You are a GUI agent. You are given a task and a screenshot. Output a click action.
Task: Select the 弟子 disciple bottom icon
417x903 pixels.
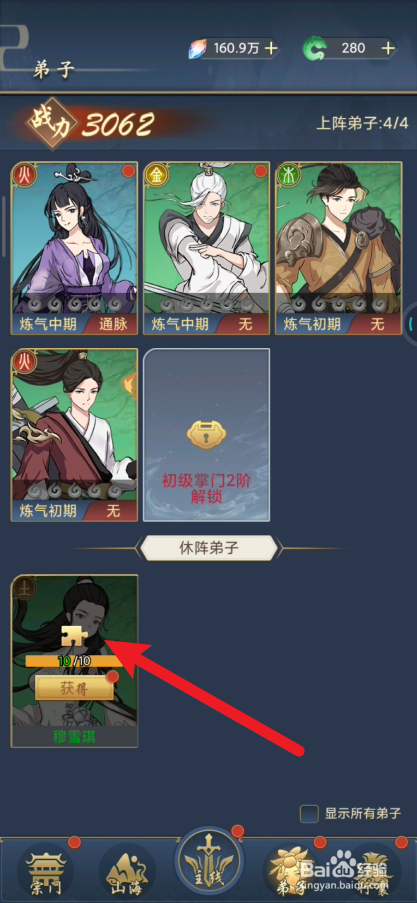pos(291,870)
